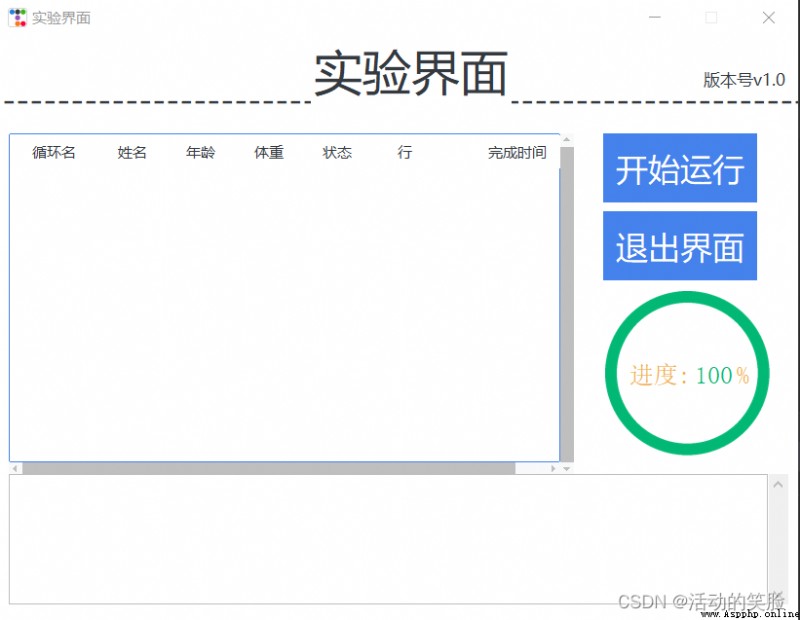Select the 状态 column header
800x620 pixels.
click(337, 152)
